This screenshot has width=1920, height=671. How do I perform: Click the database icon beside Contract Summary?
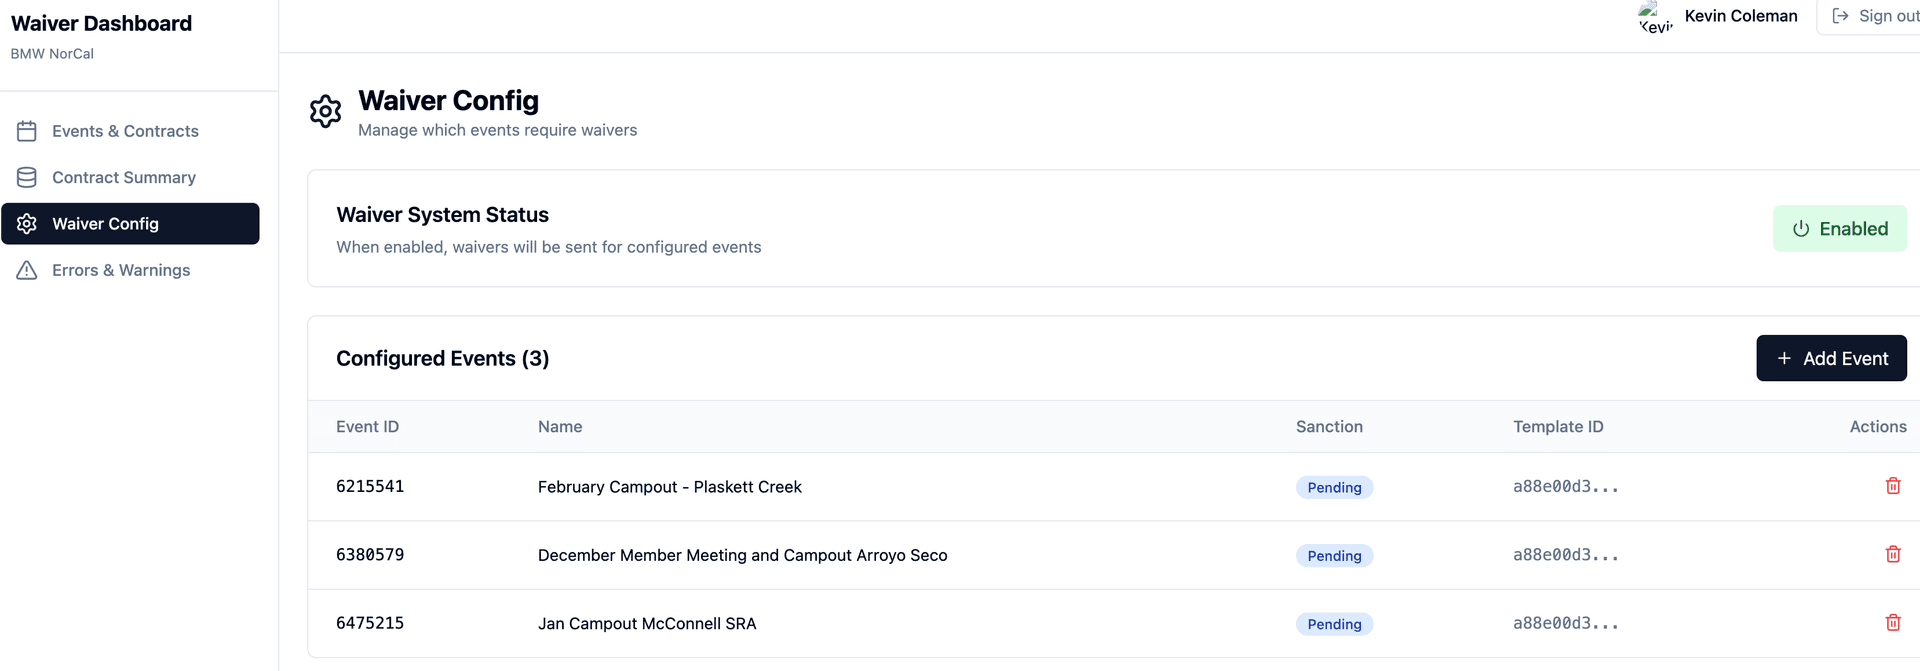tap(27, 177)
